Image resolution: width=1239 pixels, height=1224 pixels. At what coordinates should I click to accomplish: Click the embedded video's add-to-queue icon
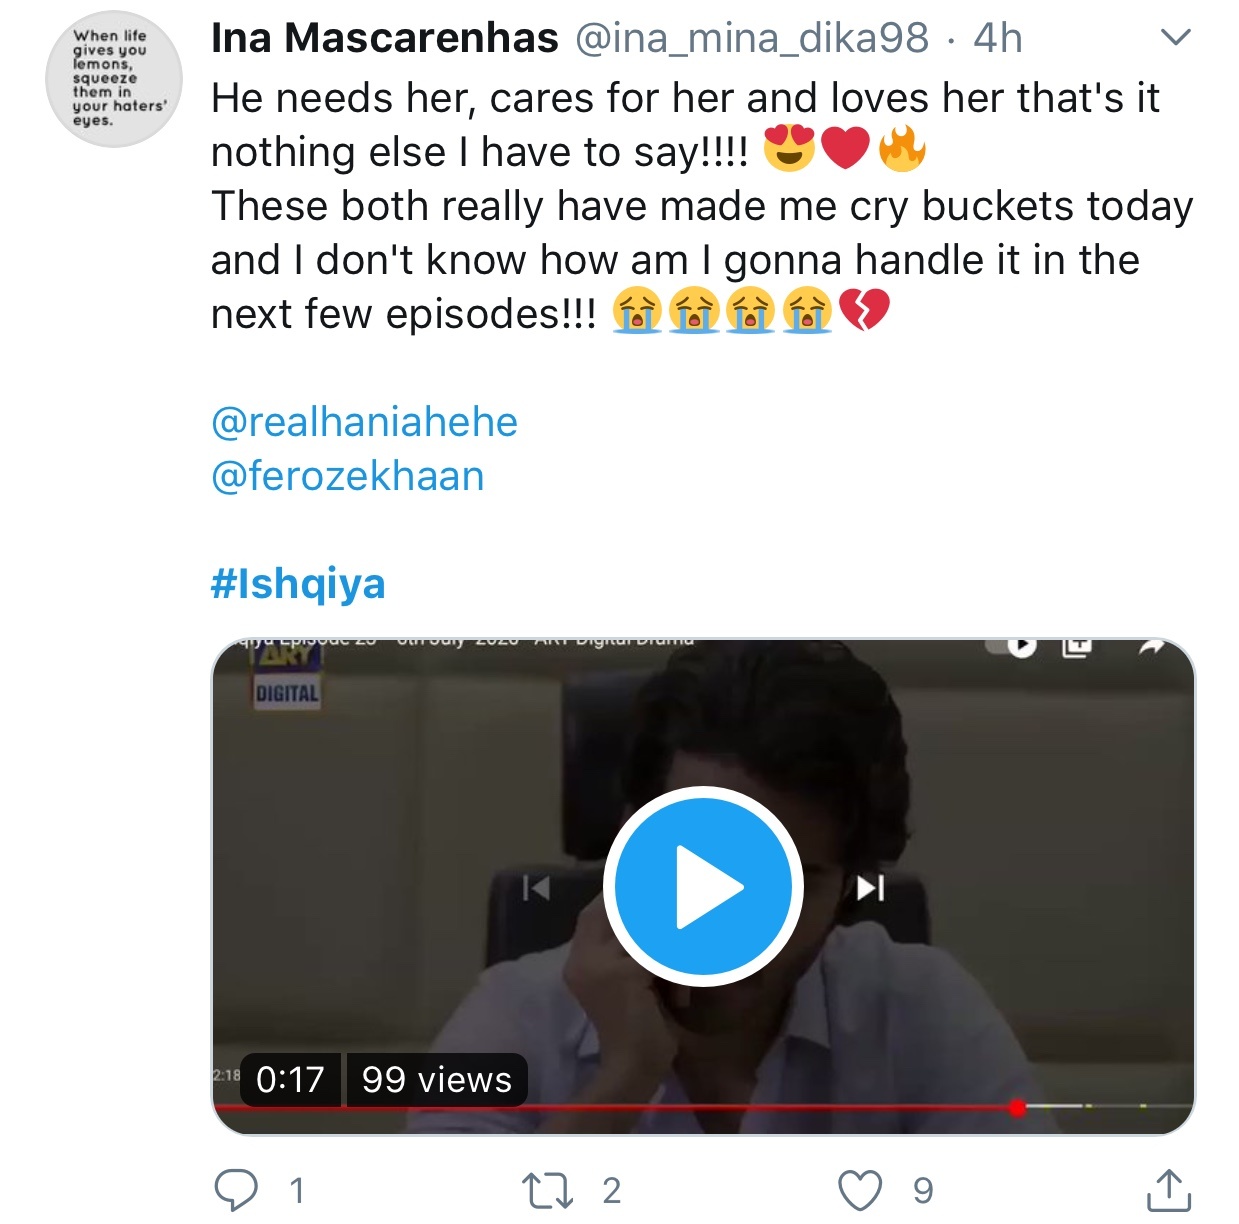coord(1076,647)
